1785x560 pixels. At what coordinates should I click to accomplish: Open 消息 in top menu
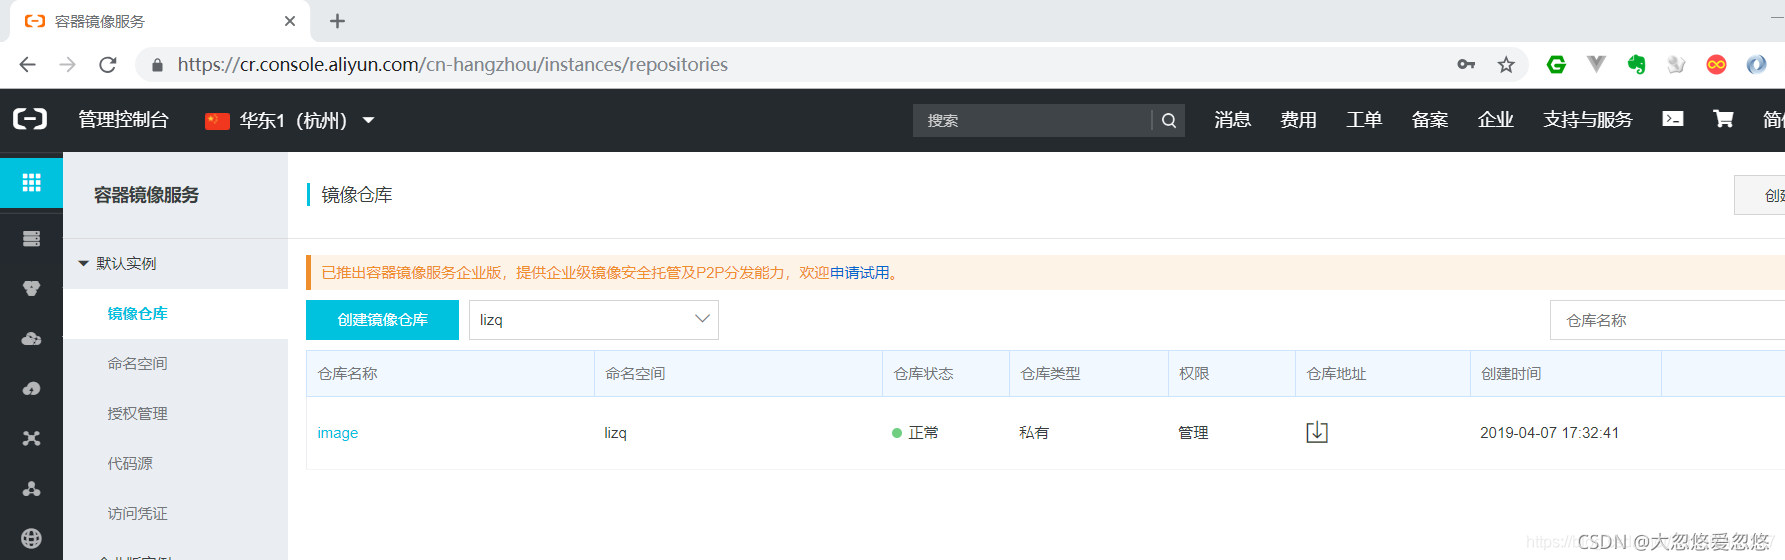click(x=1233, y=120)
